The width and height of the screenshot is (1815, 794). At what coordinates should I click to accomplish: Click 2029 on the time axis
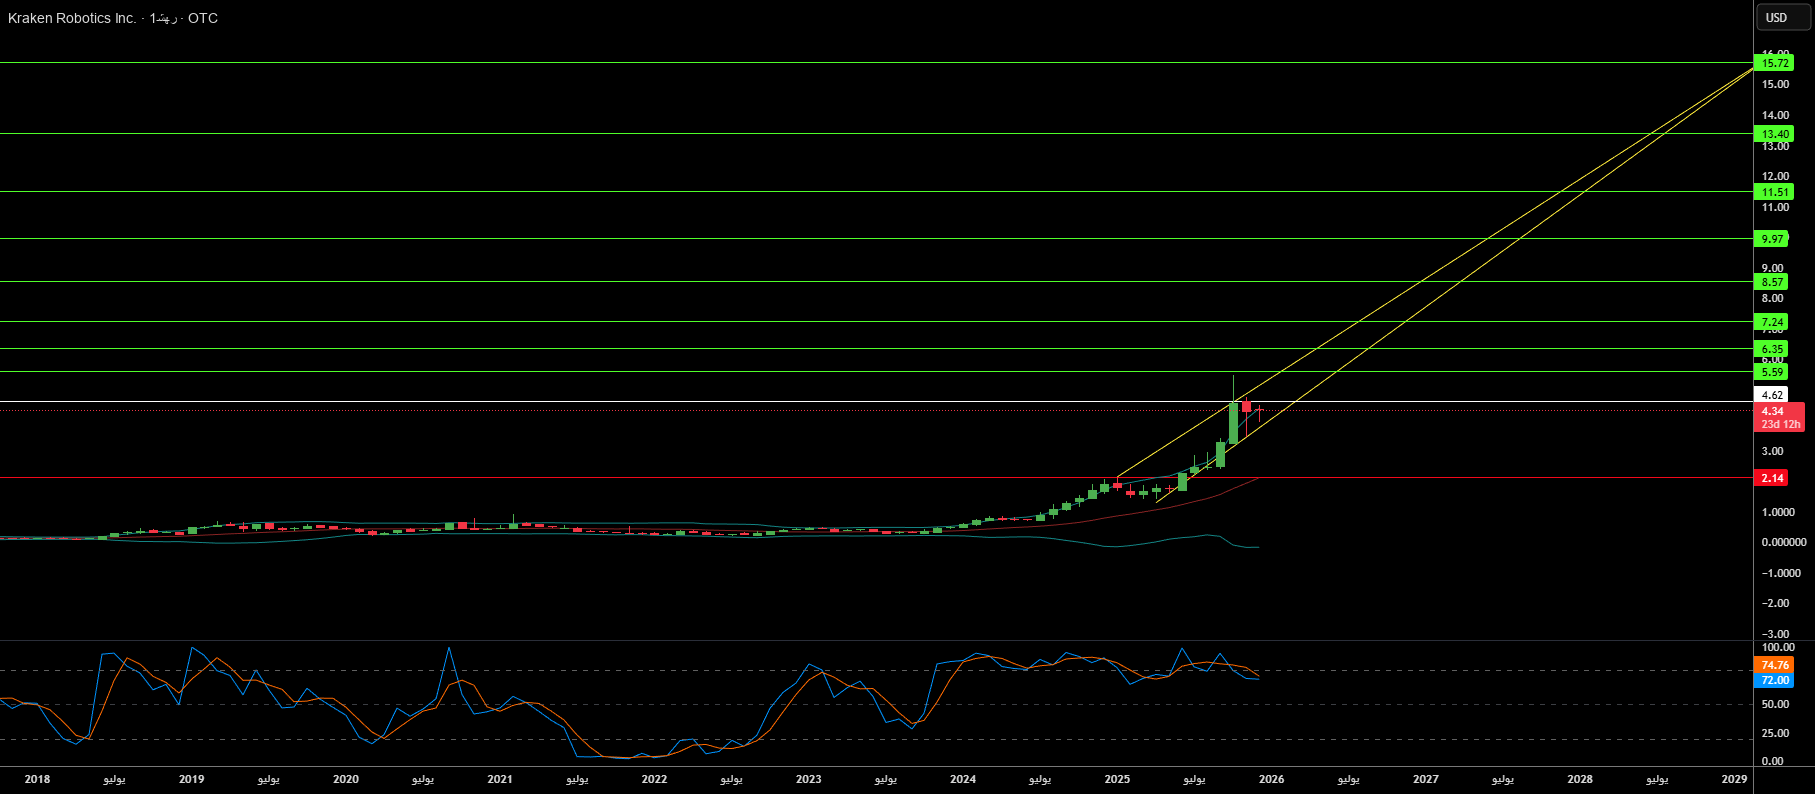pyautogui.click(x=1734, y=779)
